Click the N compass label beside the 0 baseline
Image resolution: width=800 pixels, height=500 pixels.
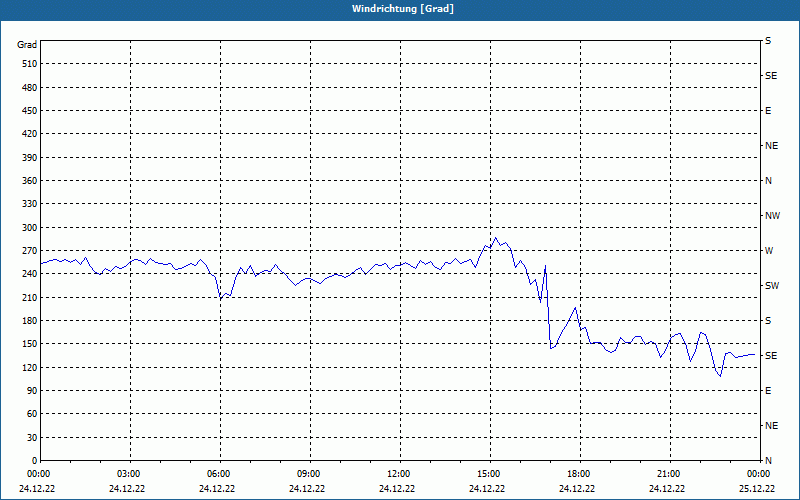[x=768, y=461]
